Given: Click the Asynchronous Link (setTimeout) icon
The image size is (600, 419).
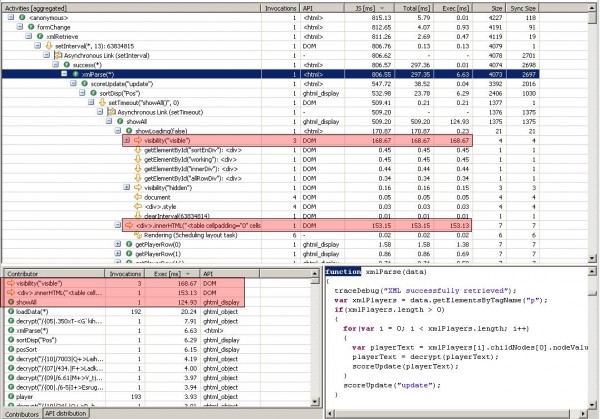Looking at the screenshot, I should [111, 112].
